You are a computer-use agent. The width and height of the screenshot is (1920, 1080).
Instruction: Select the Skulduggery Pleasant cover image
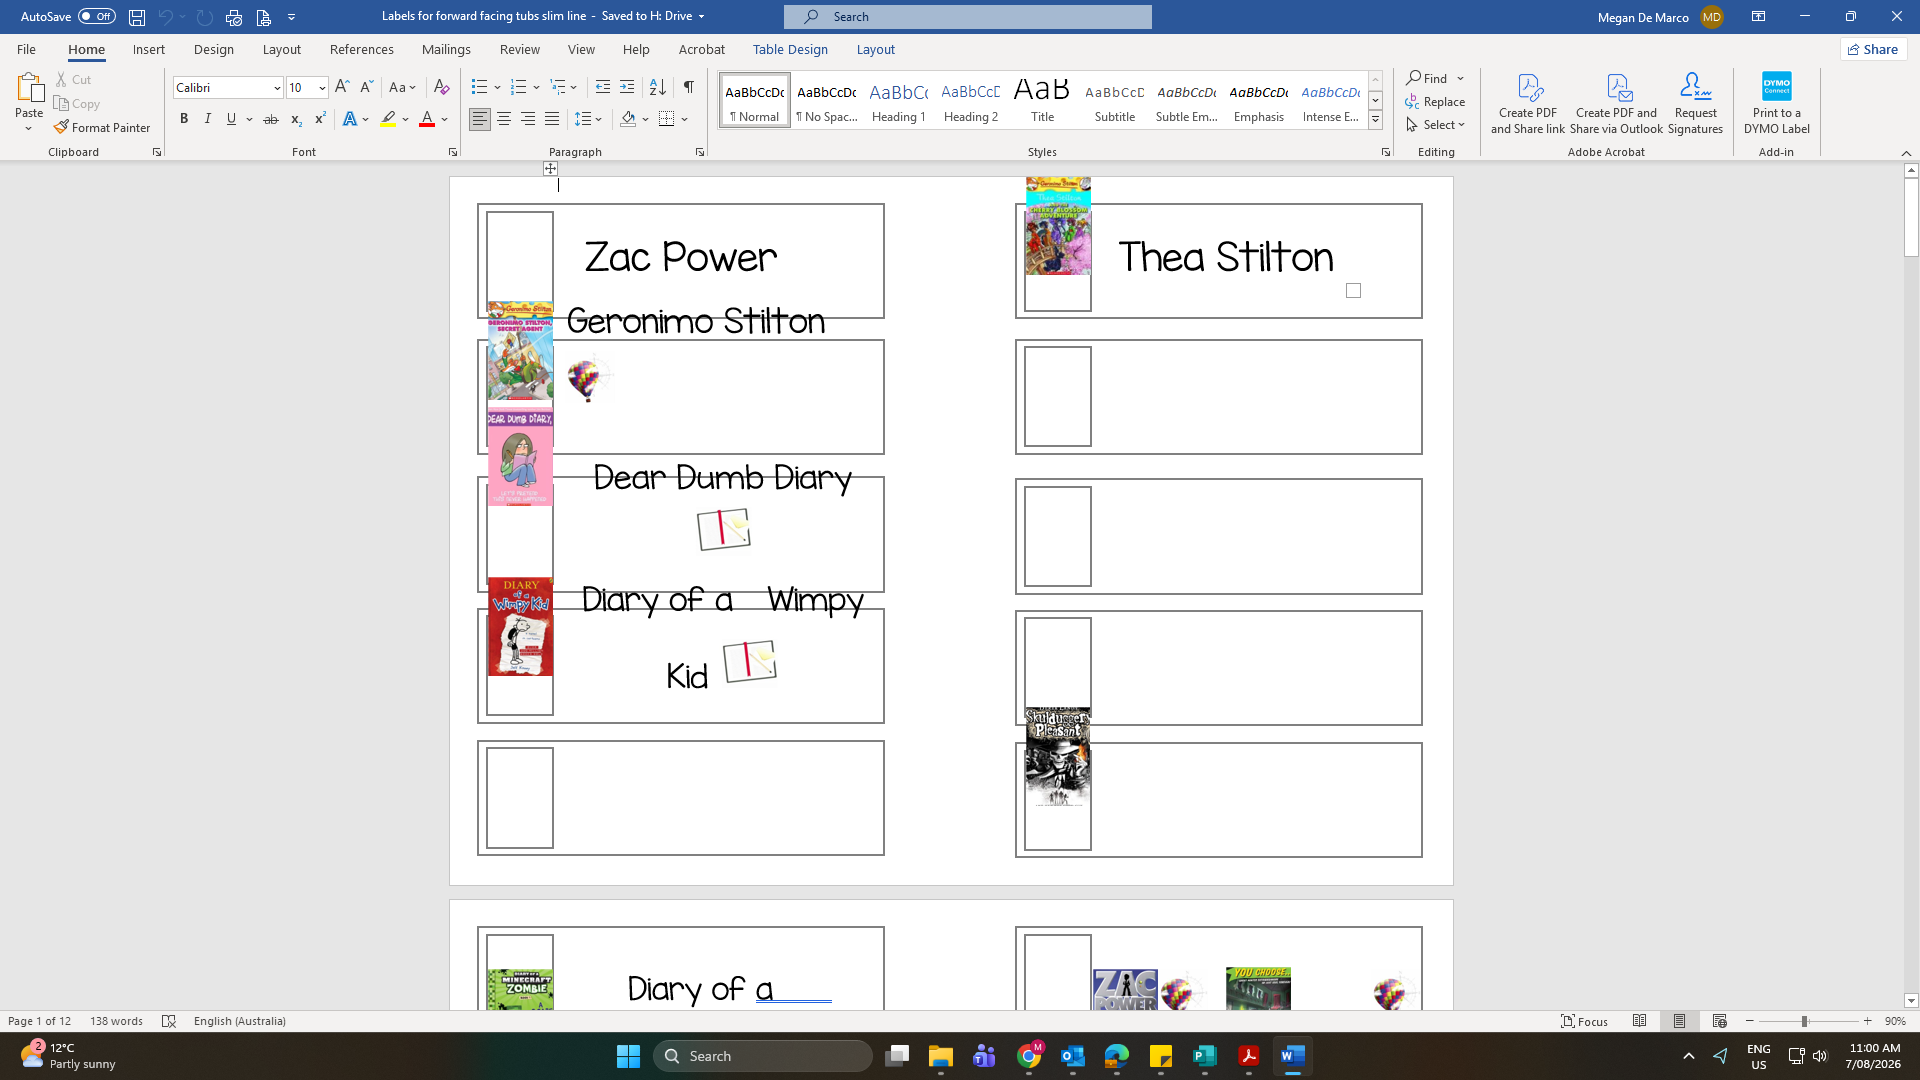(1057, 756)
